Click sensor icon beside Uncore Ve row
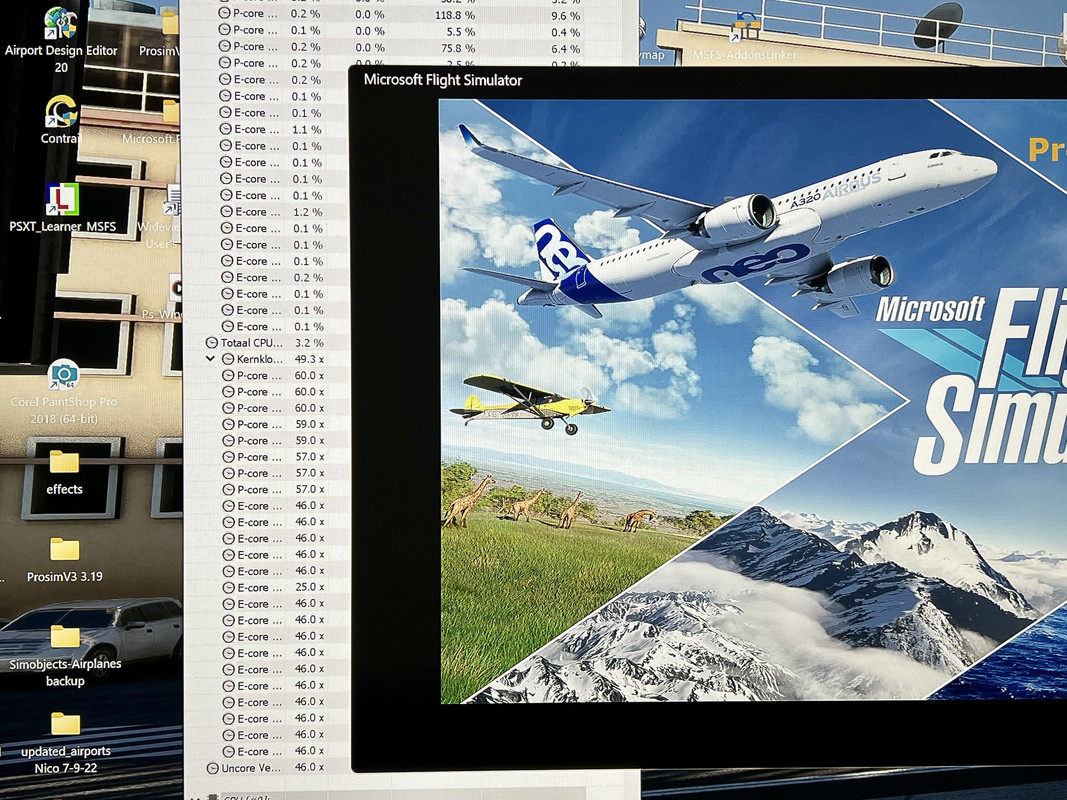1067x800 pixels. pos(212,768)
